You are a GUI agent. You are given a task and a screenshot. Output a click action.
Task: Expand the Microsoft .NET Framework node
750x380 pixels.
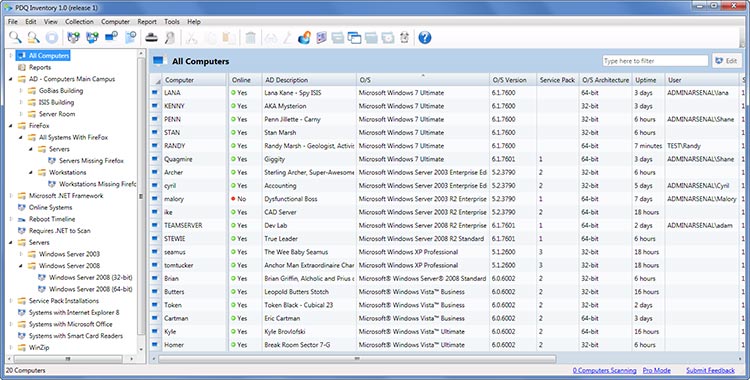click(11, 196)
